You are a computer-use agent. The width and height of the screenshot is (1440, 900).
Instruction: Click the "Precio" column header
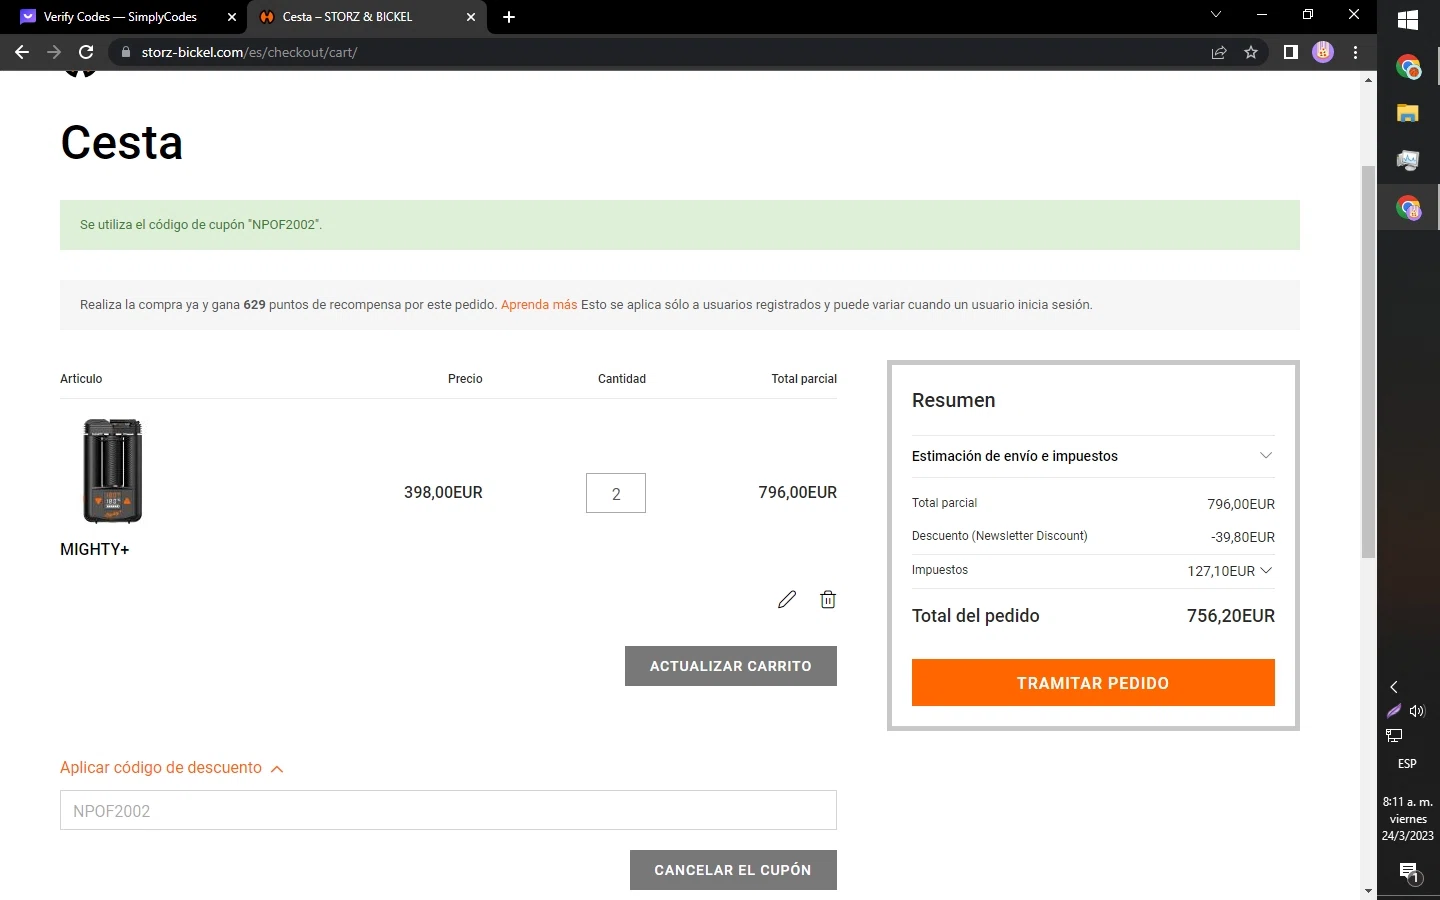pos(465,379)
